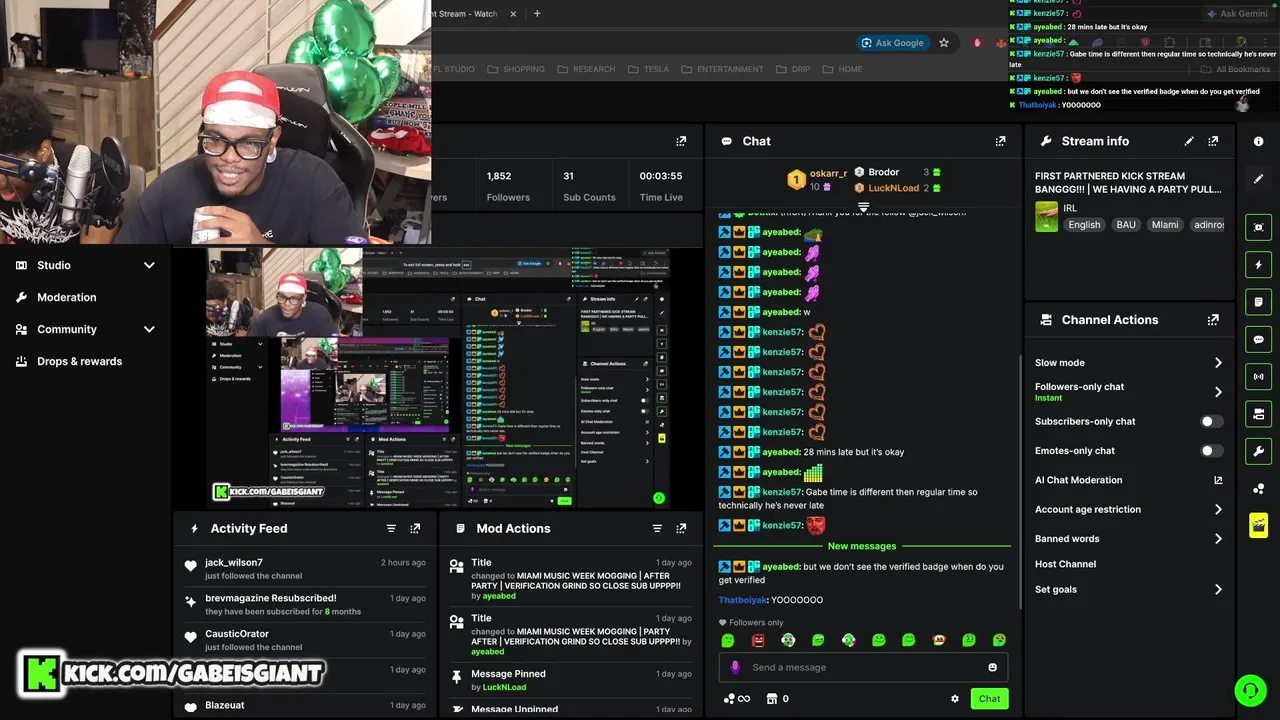1280x720 pixels.
Task: Click the IRL category thumbnail
Action: (x=1046, y=217)
